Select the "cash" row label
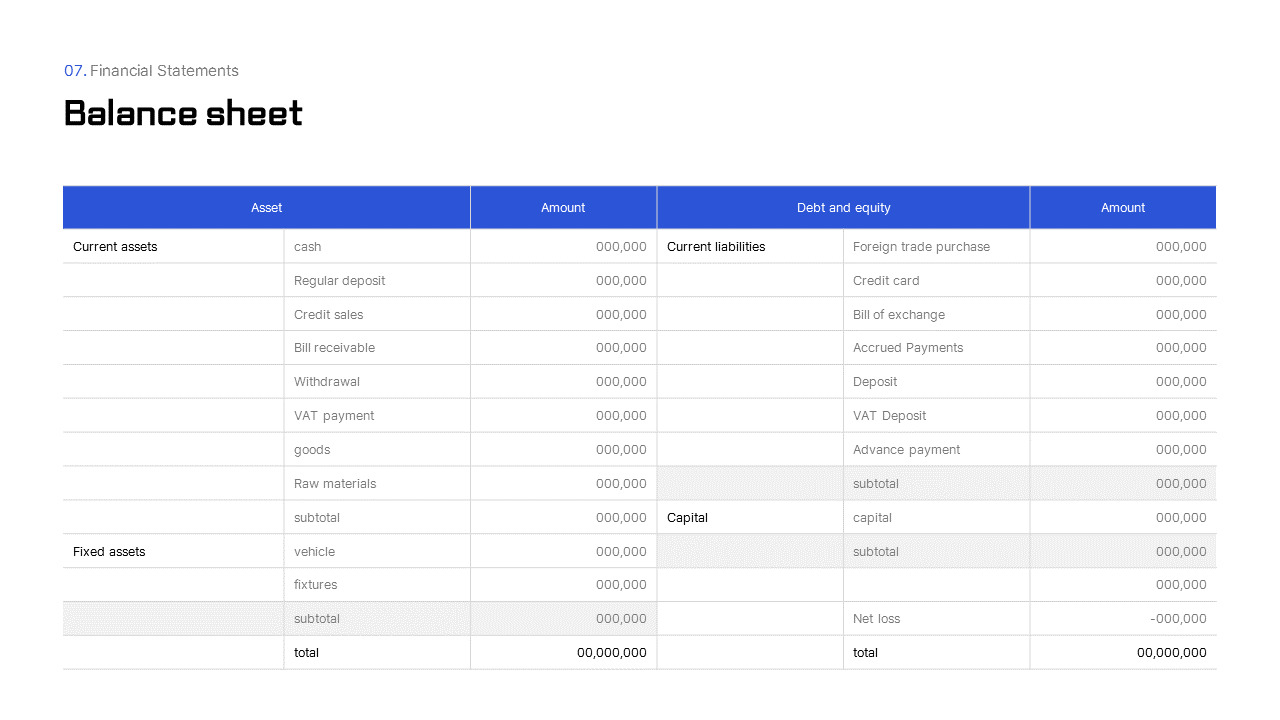1280x720 pixels. point(377,247)
